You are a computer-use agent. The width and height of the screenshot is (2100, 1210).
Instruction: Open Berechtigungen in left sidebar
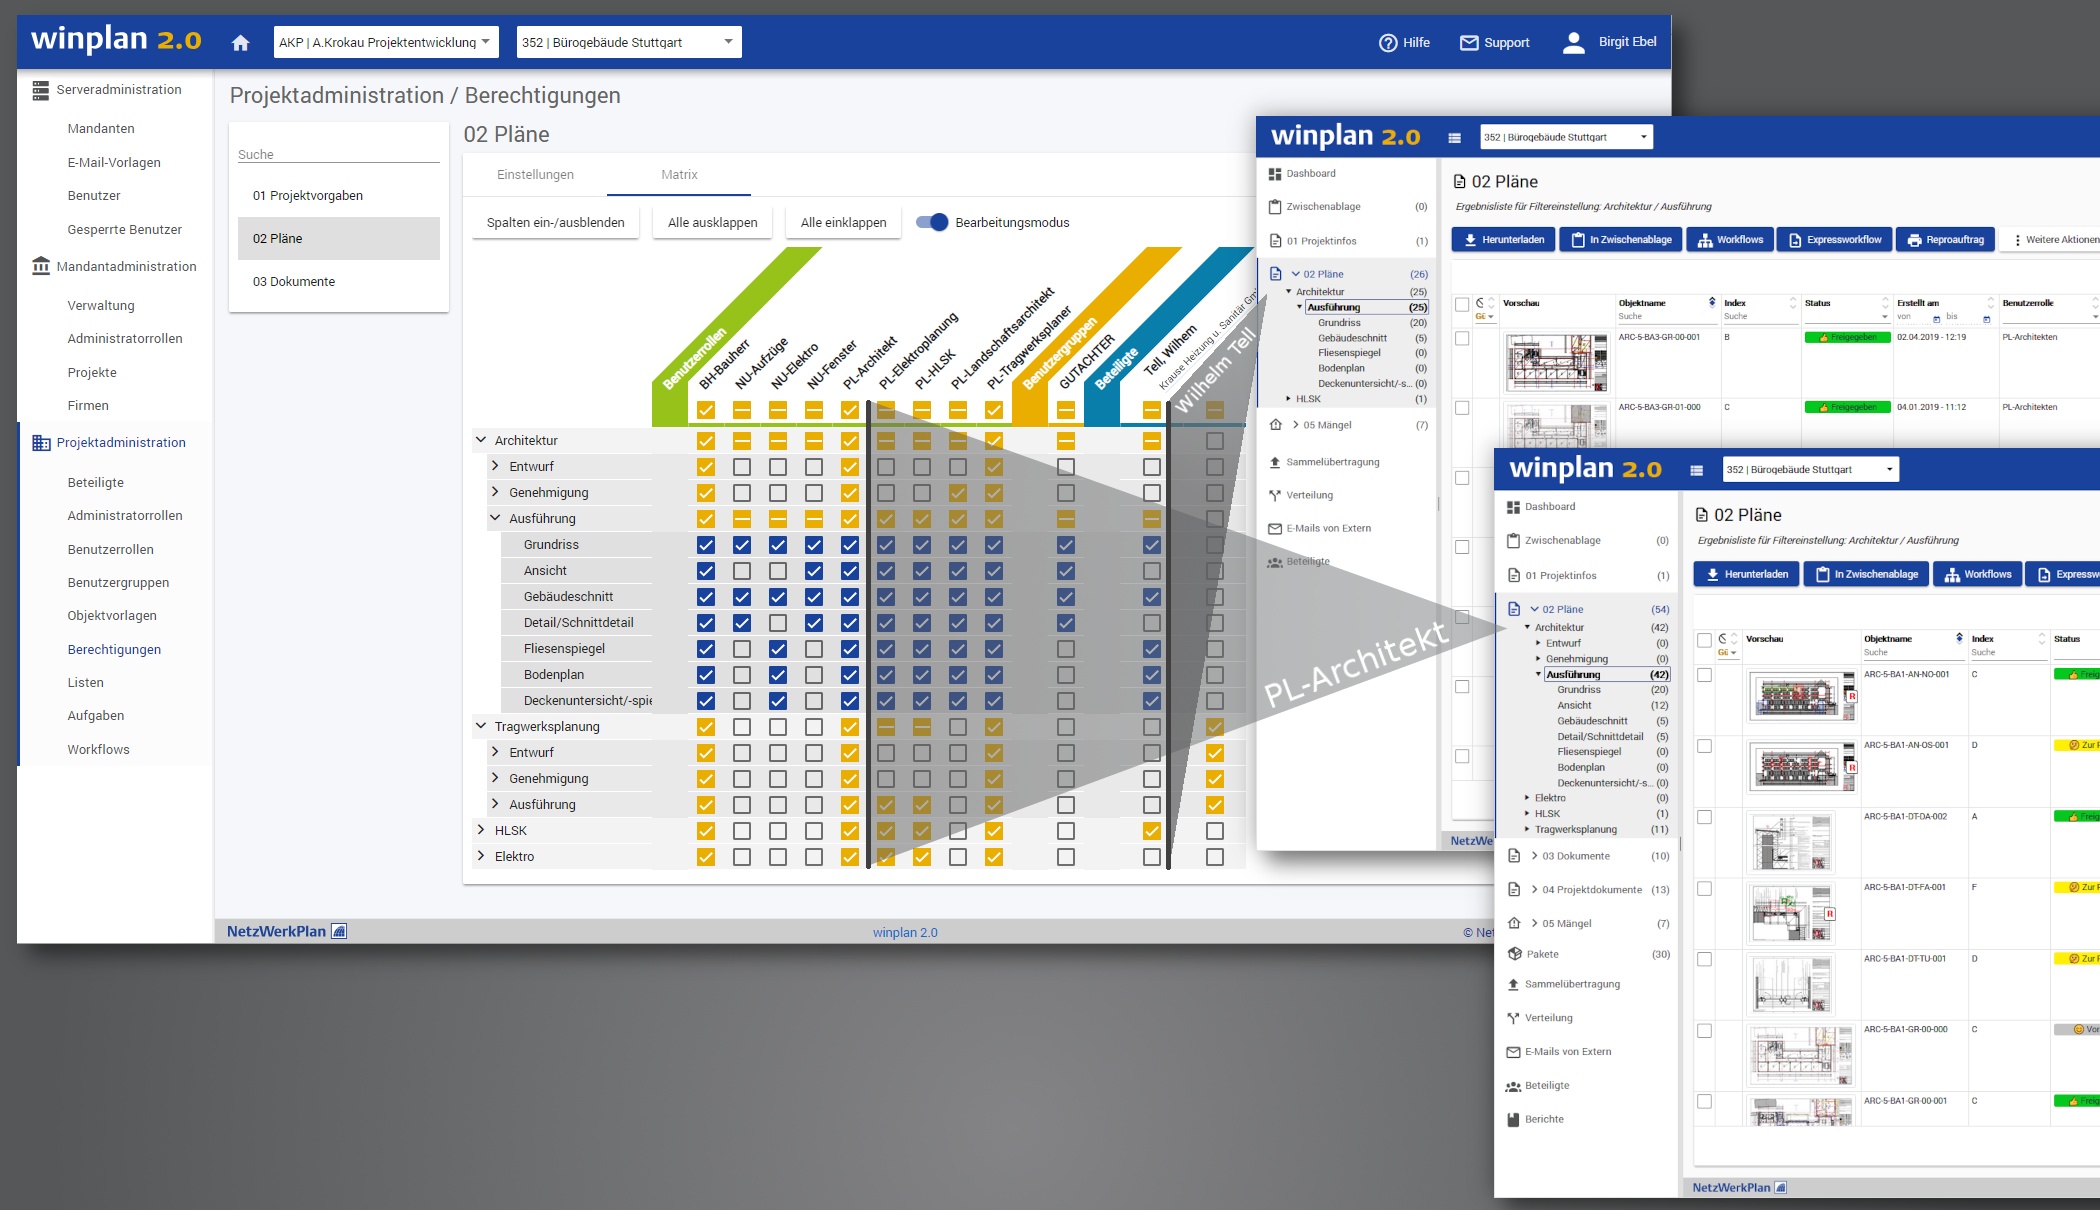[114, 649]
